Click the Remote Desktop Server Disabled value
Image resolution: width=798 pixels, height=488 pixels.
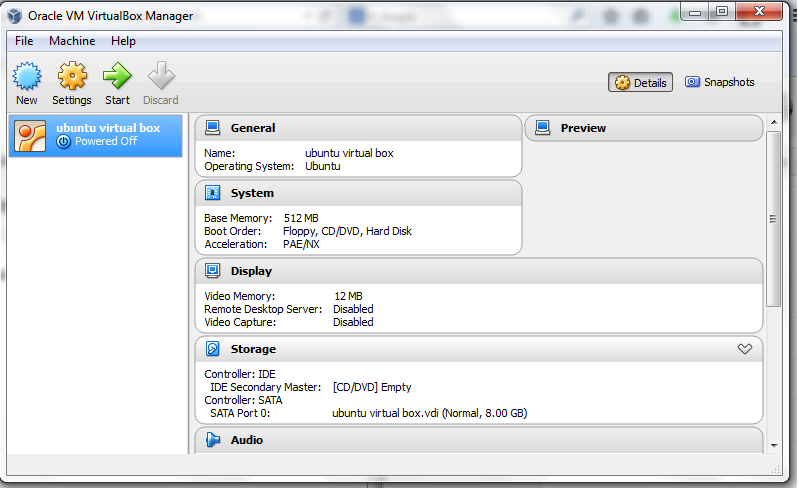pos(353,309)
